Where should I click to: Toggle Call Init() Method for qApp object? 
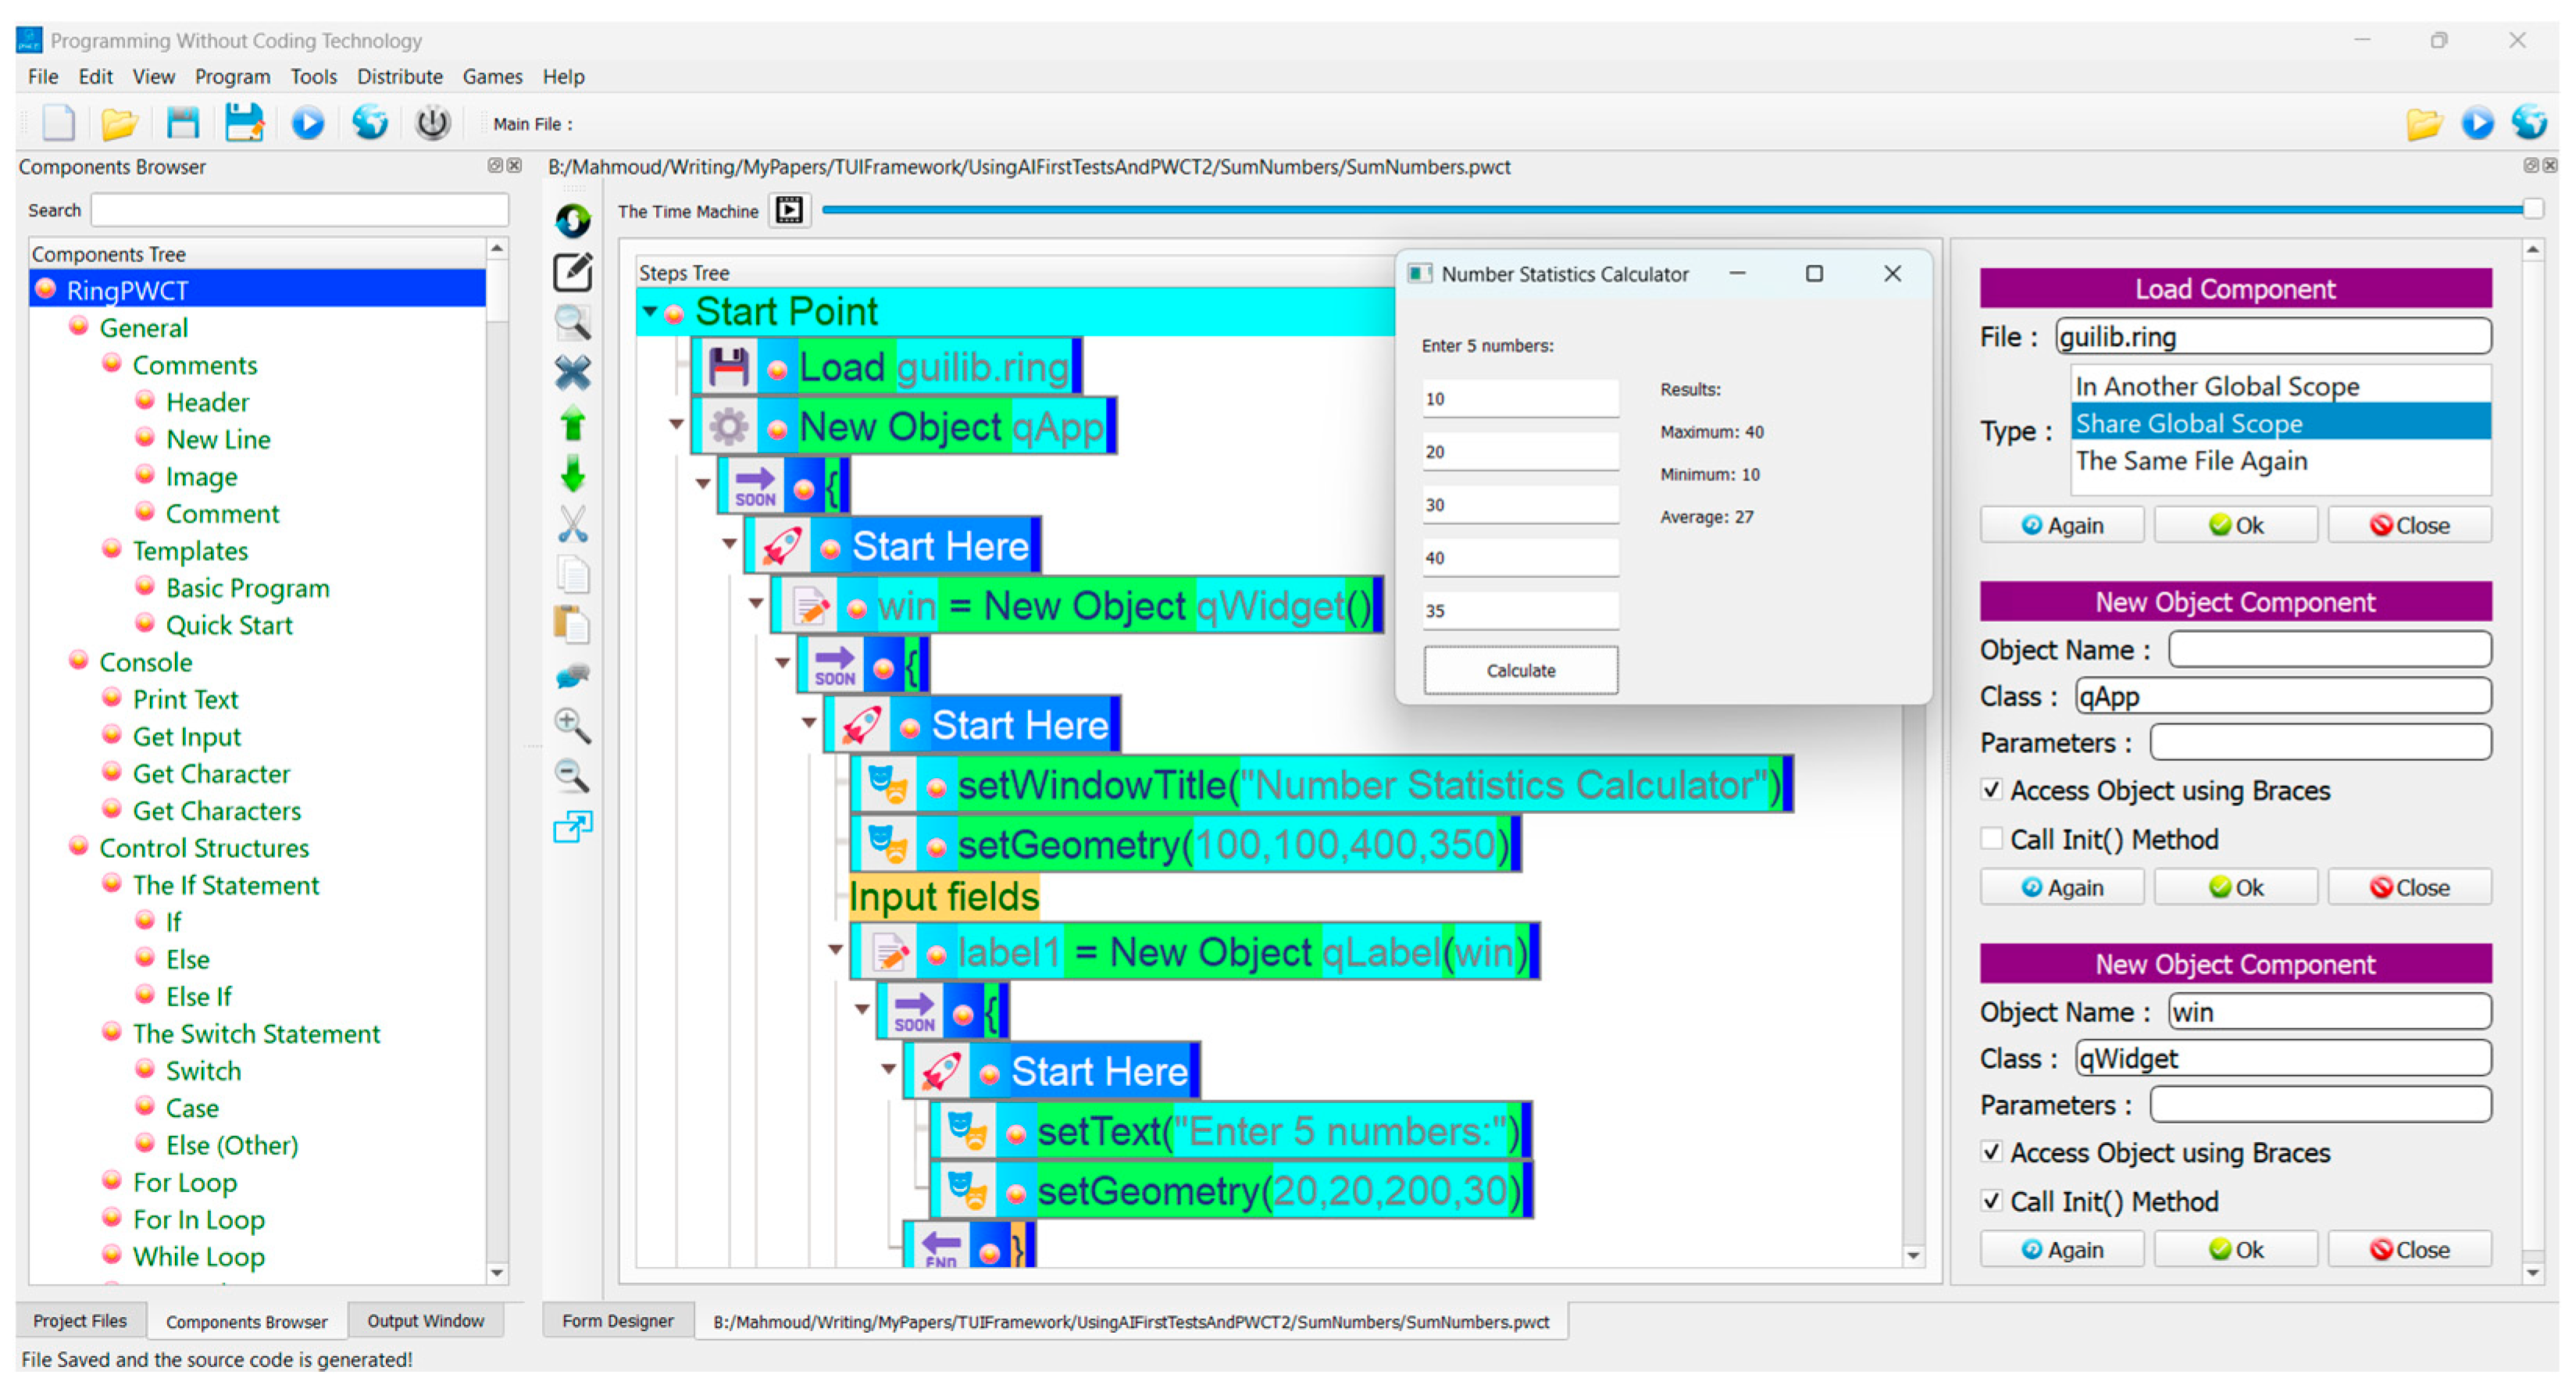[x=1991, y=839]
